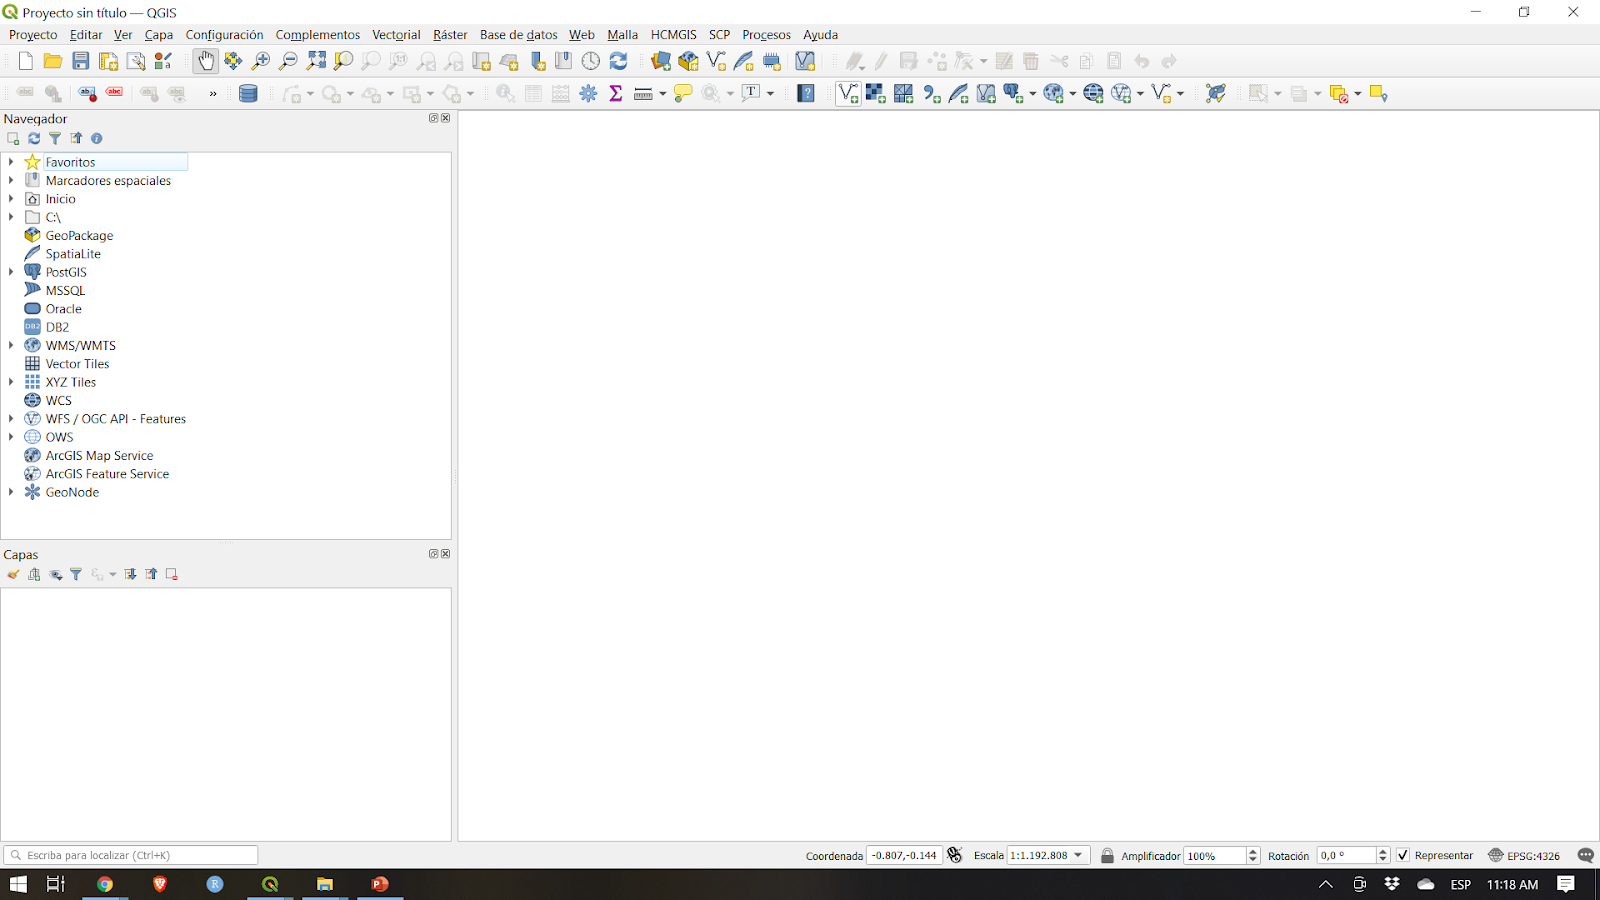The height and width of the screenshot is (900, 1600).
Task: Open File Explorer from taskbar
Action: (325, 884)
